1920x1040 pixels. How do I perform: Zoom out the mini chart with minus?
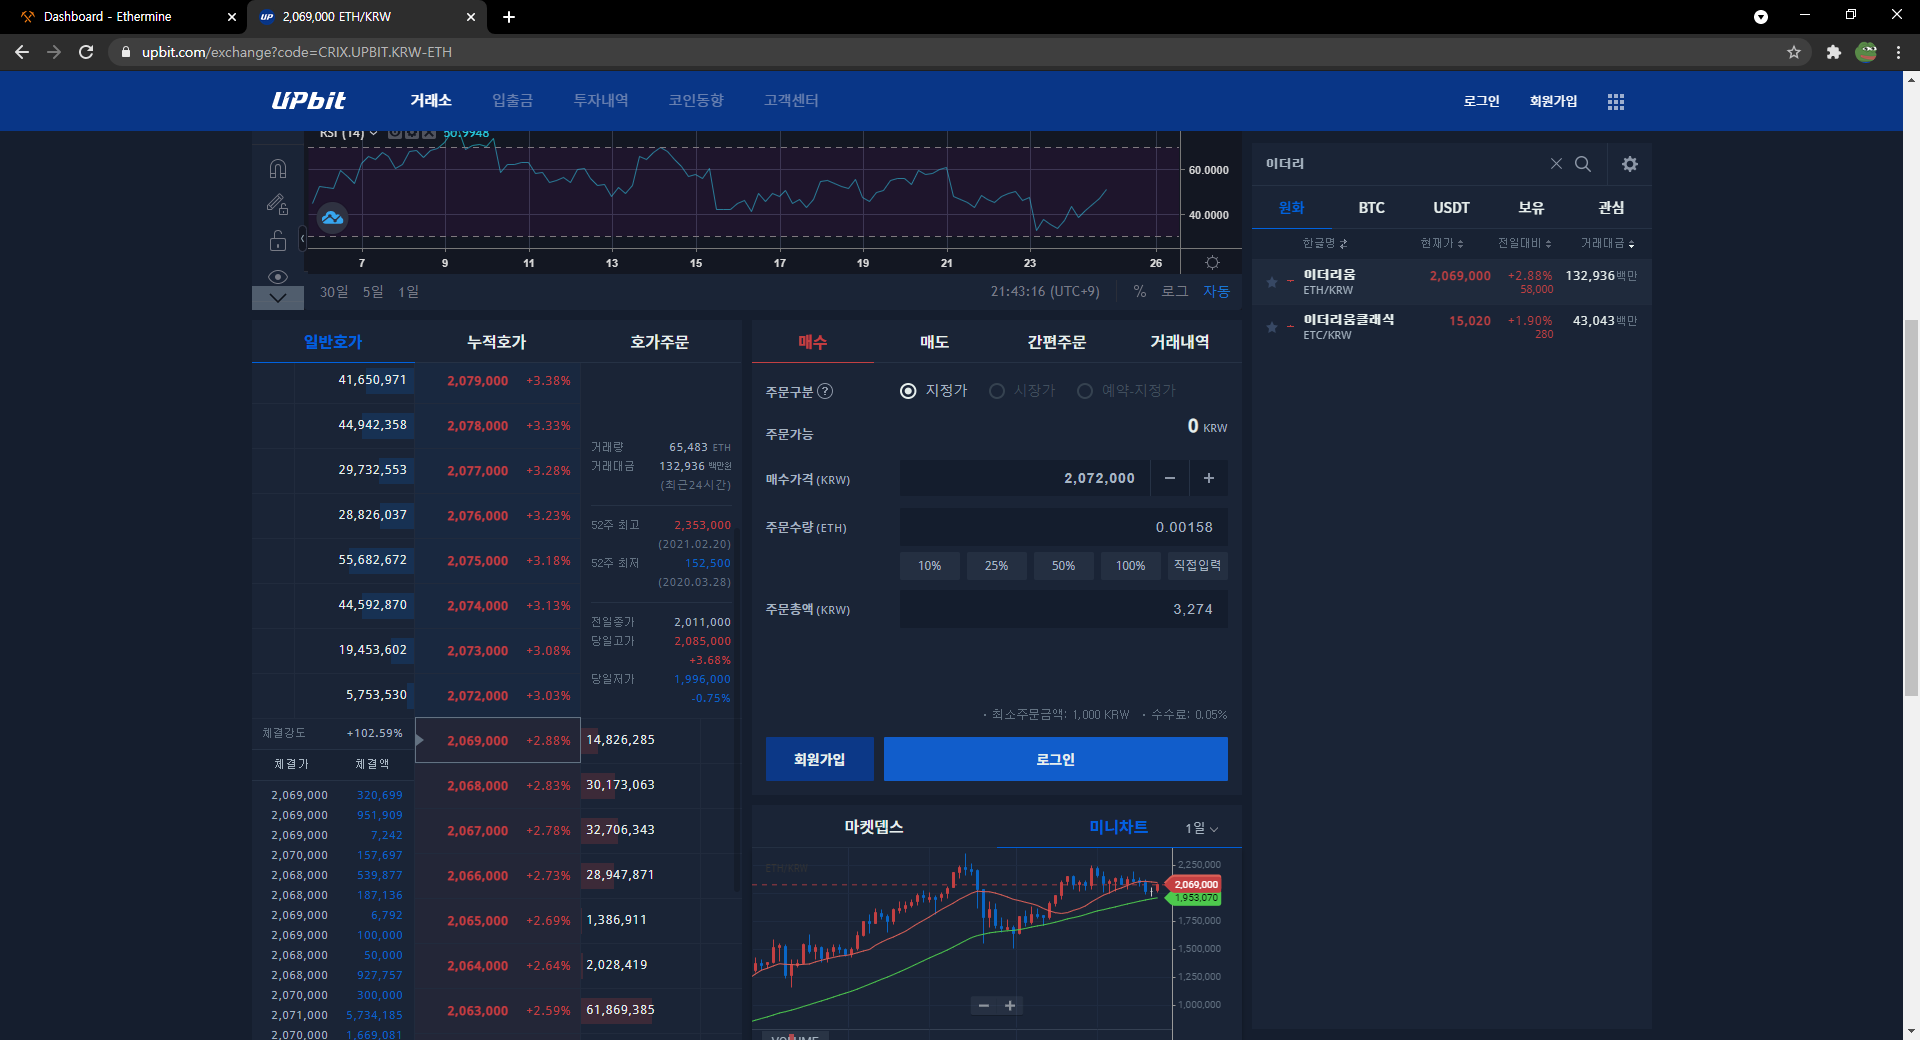pyautogui.click(x=984, y=1006)
